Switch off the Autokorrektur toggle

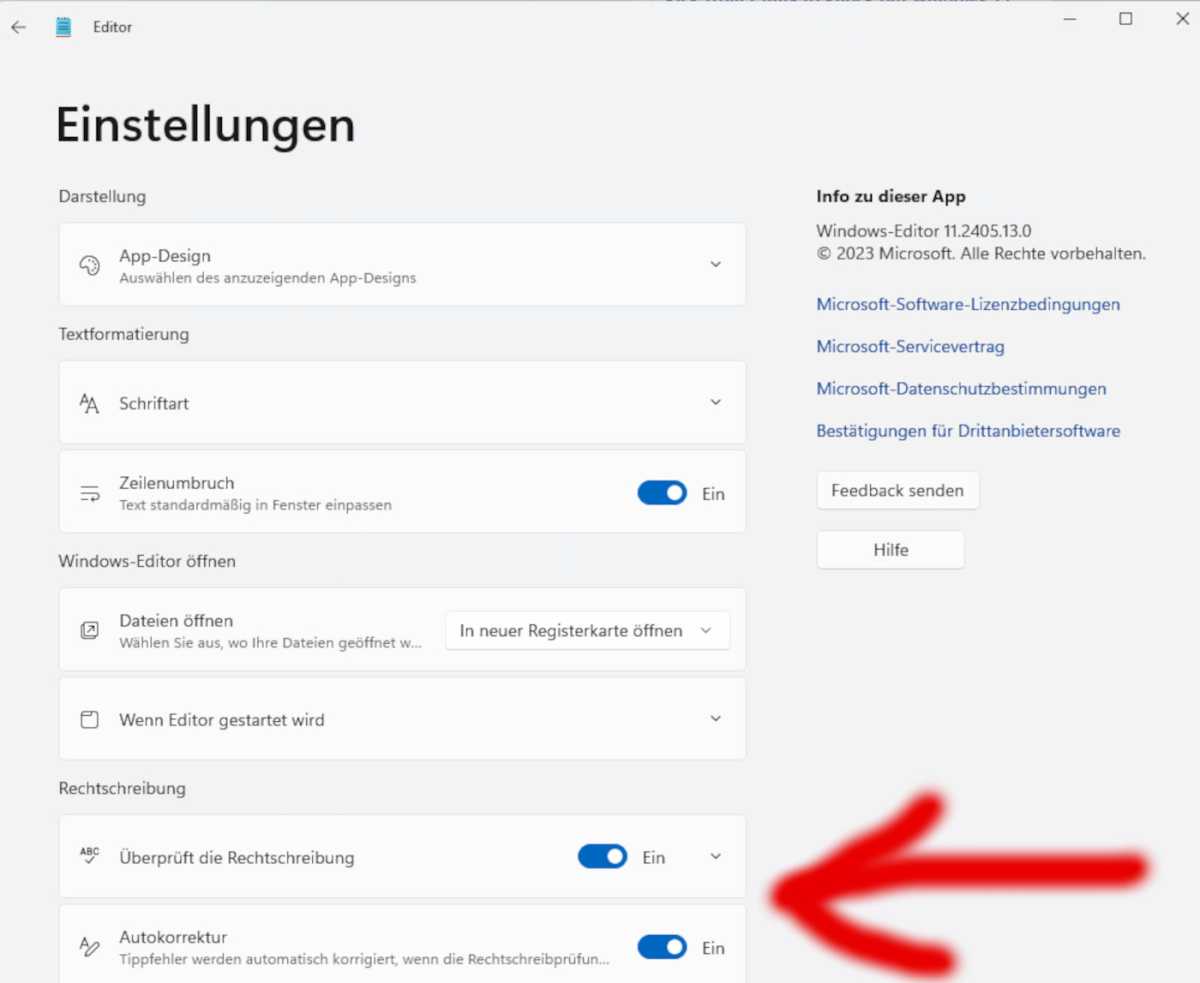tap(662, 947)
